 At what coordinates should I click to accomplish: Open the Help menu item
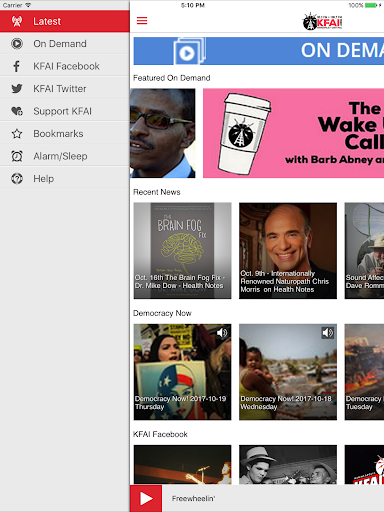pos(65,179)
